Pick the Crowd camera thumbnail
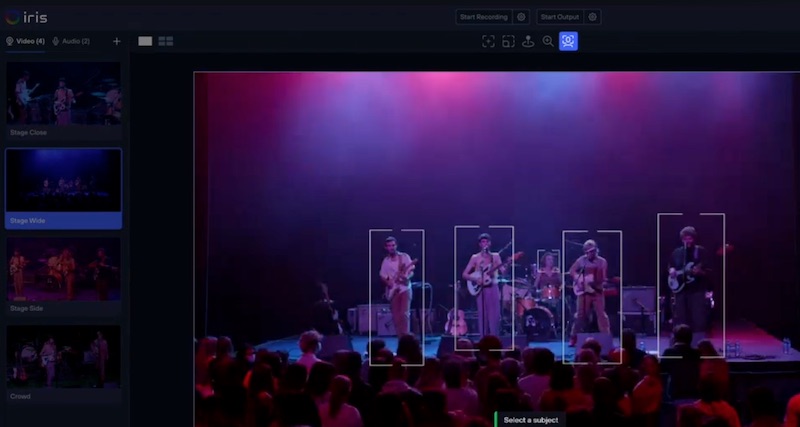This screenshot has width=800, height=427. coord(64,355)
